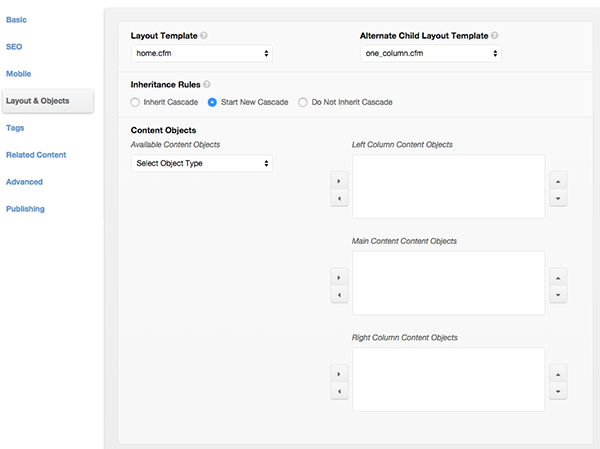Open the Alternate Child Layout Template dropdown
The width and height of the screenshot is (600, 449).
pyautogui.click(x=430, y=53)
